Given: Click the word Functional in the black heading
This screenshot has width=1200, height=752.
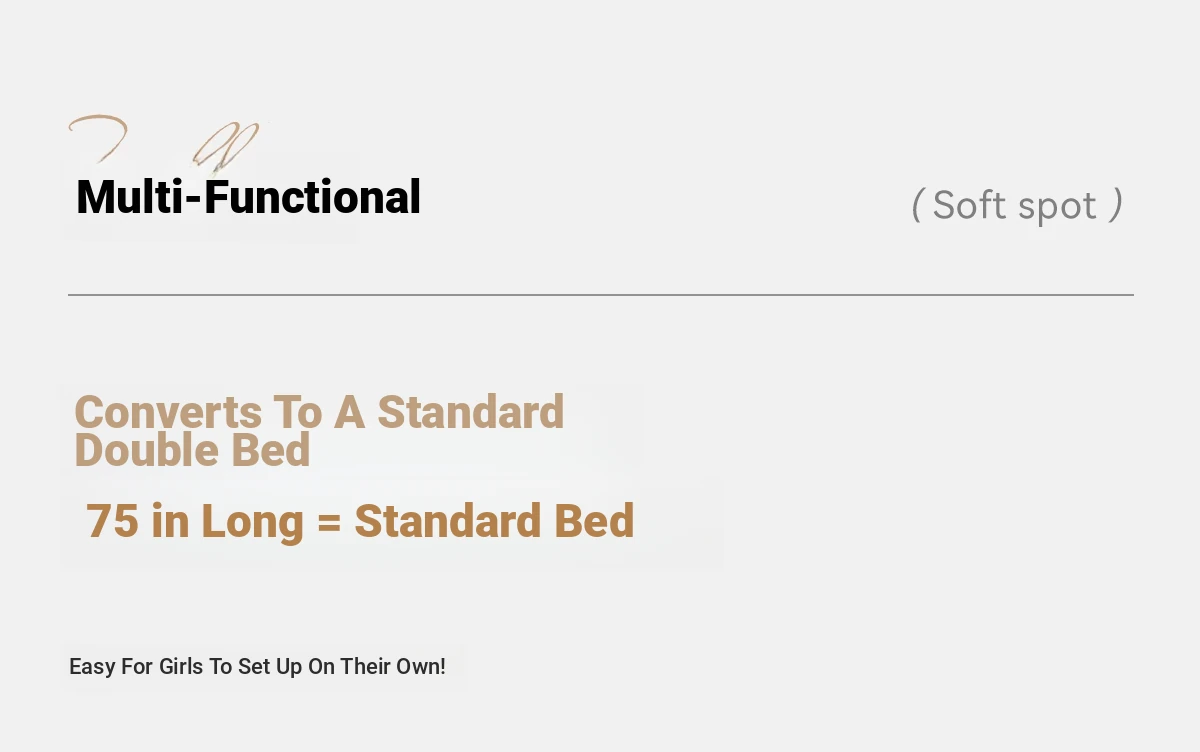Looking at the screenshot, I should [312, 197].
